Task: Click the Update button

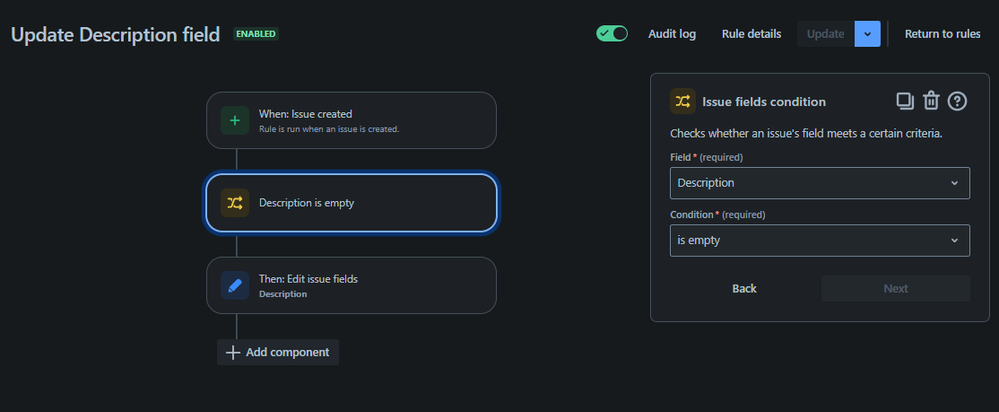Action: (825, 33)
